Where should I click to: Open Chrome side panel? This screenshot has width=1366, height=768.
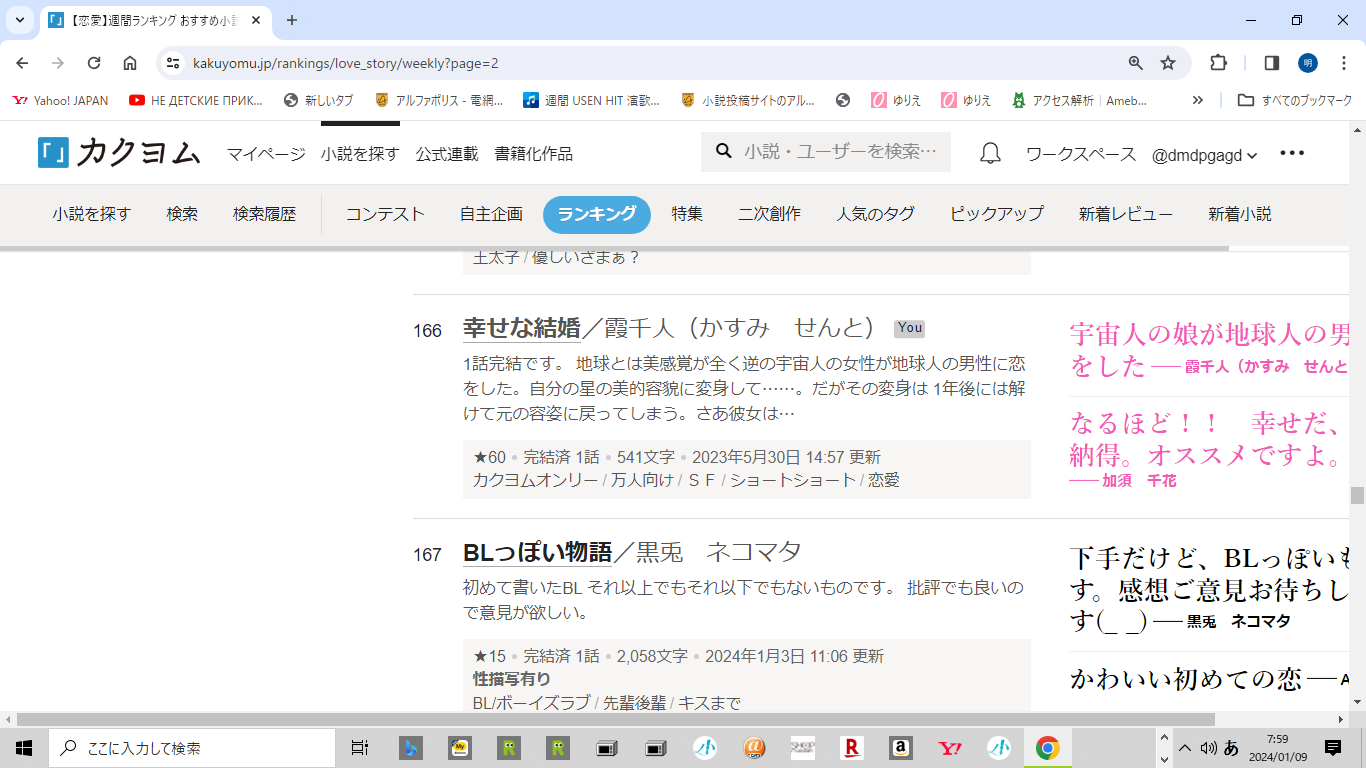pos(1271,63)
